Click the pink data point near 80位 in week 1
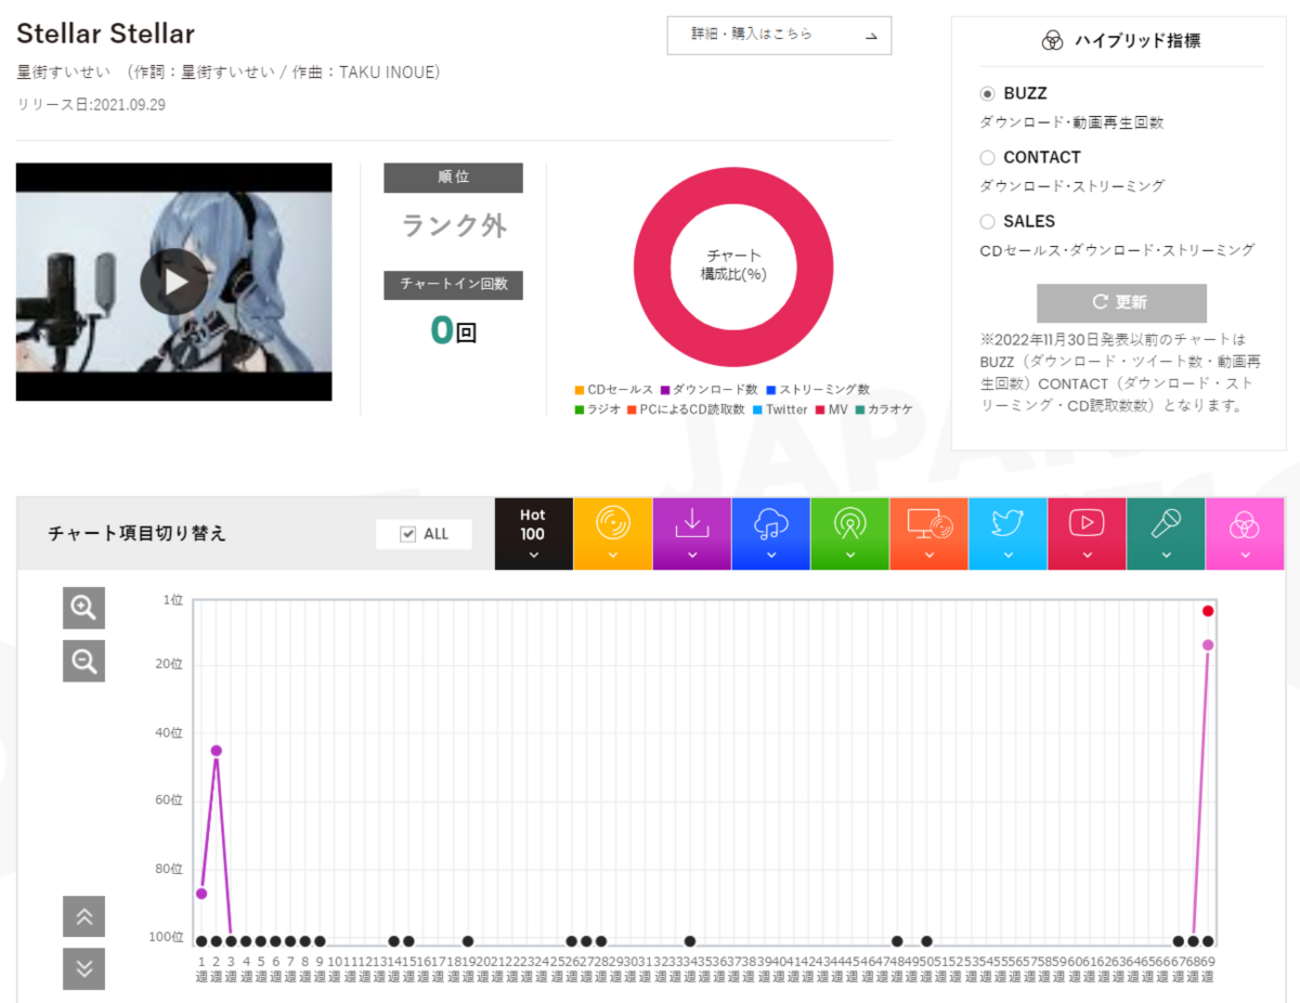This screenshot has width=1300, height=1003. (x=202, y=893)
